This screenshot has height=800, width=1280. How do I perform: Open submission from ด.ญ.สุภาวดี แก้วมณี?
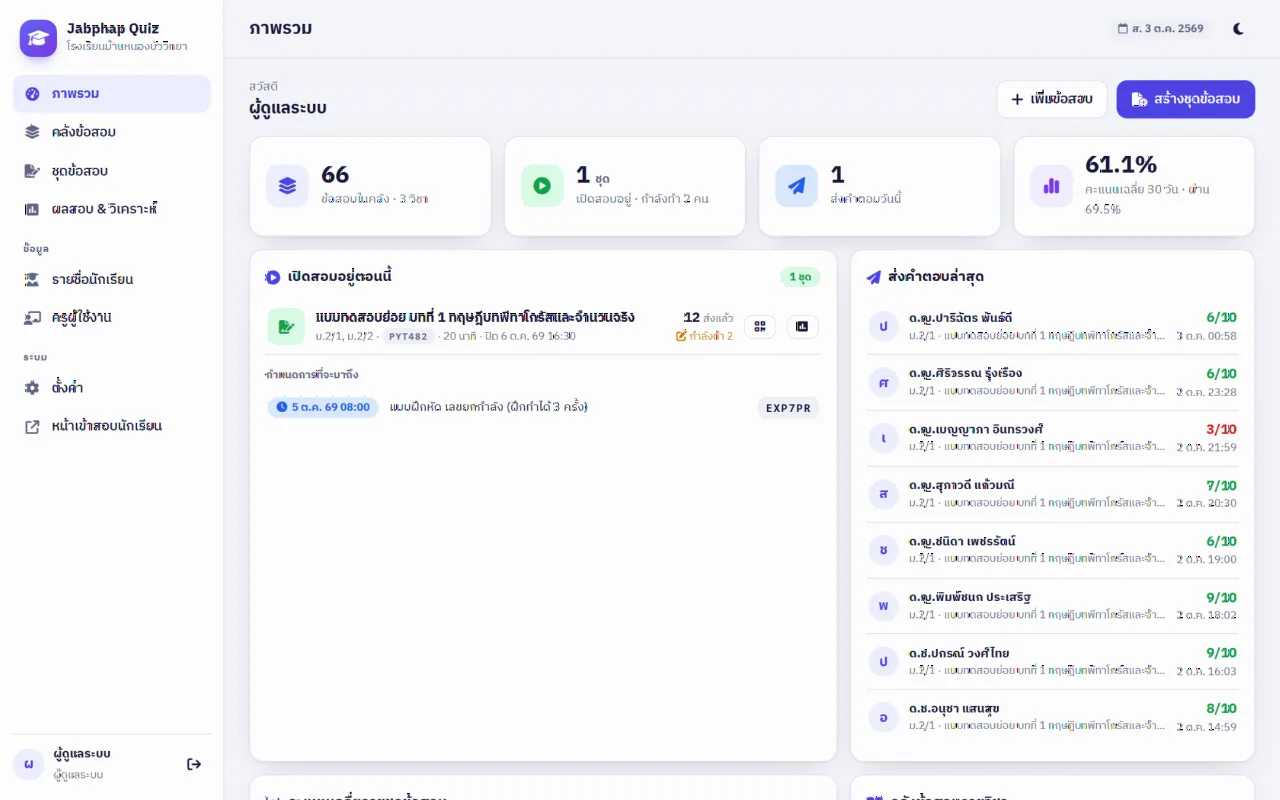pyautogui.click(x=1052, y=494)
